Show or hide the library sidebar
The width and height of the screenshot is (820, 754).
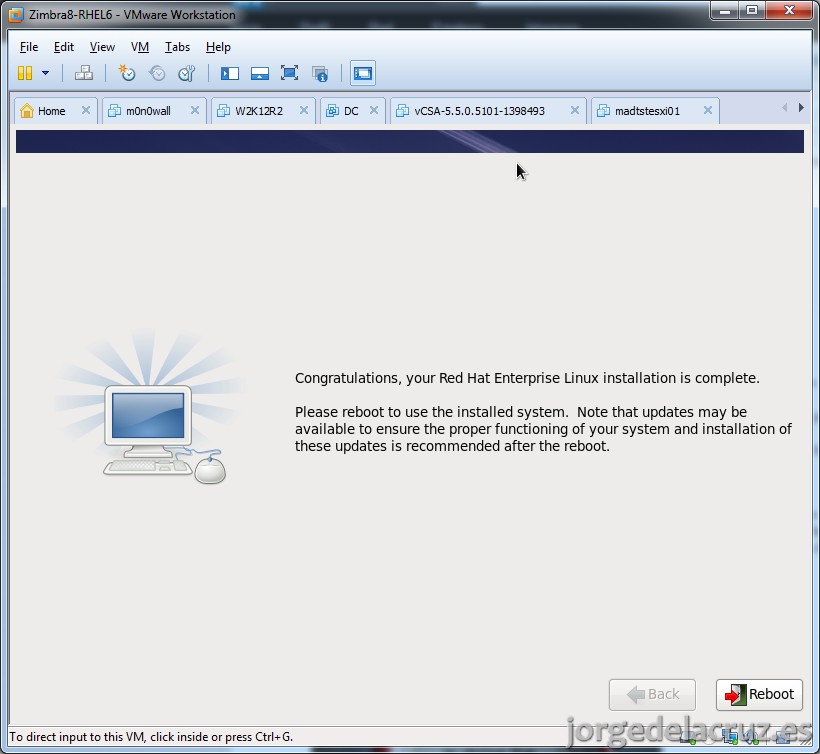coord(230,73)
